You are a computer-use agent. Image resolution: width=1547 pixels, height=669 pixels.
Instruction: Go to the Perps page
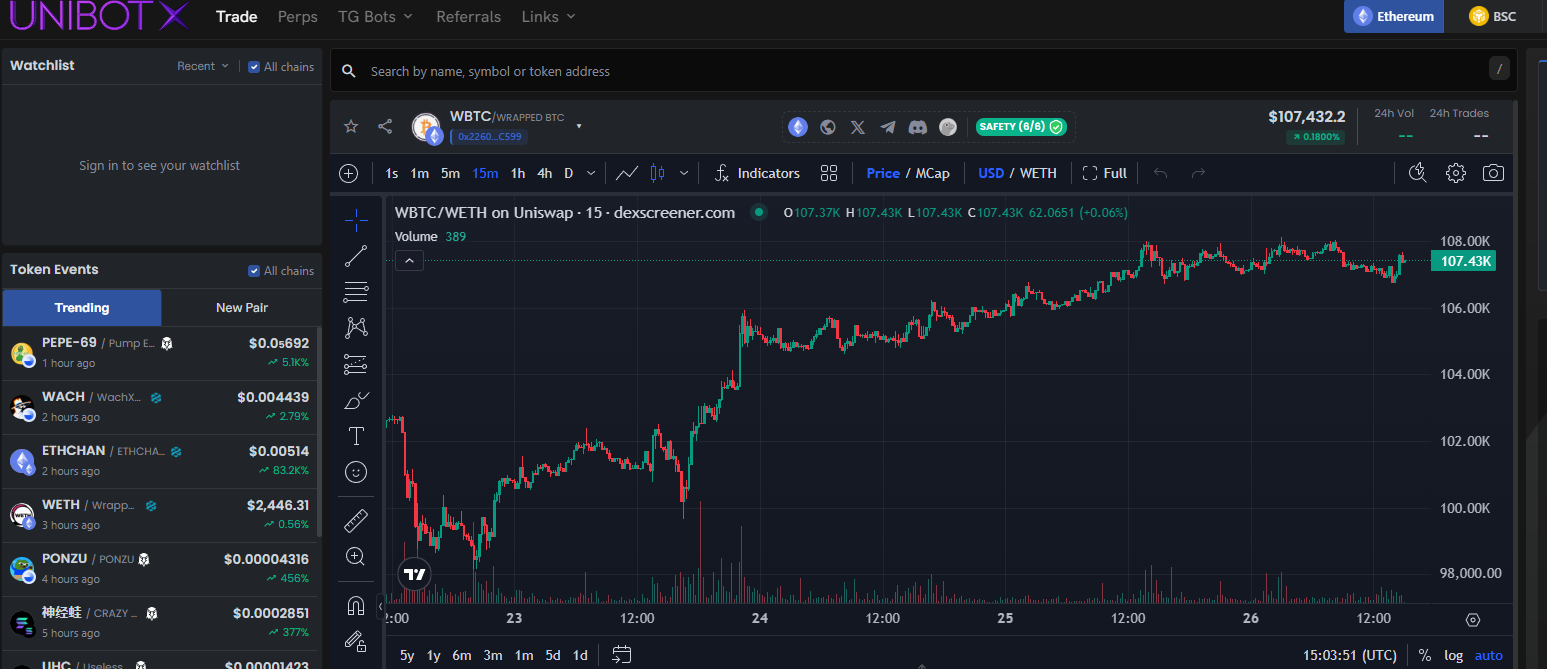(x=298, y=17)
